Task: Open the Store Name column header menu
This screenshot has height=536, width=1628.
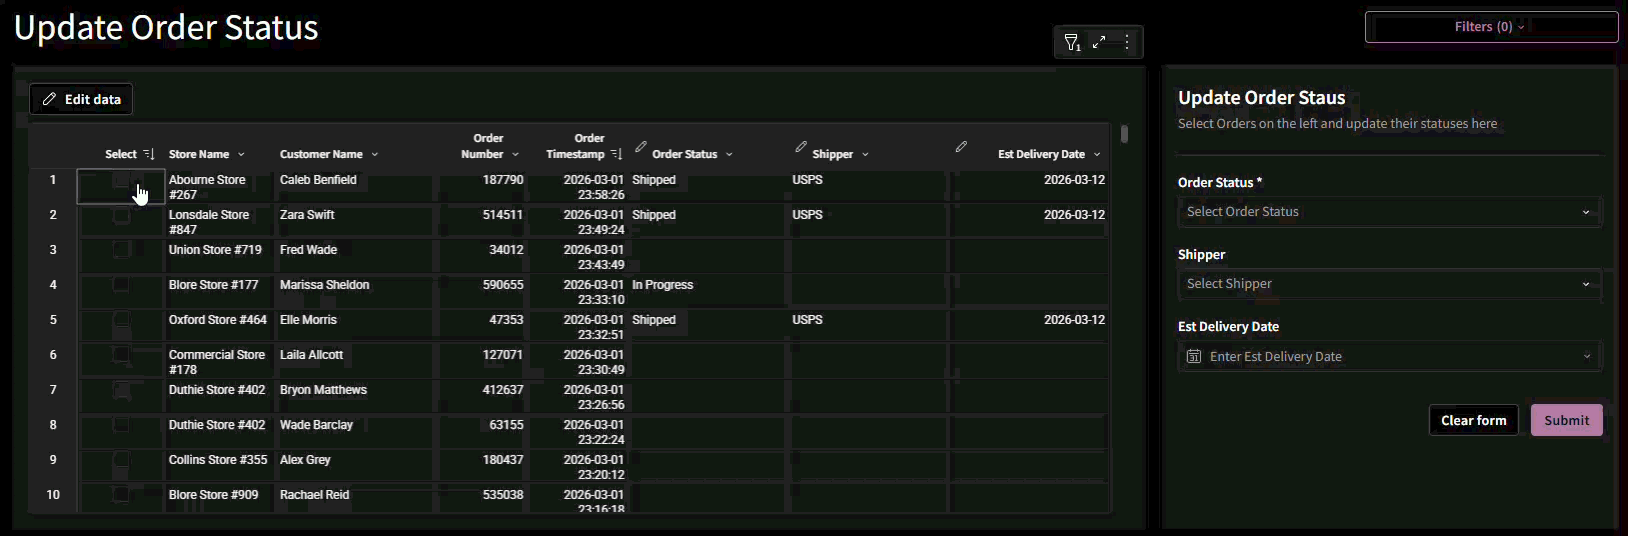Action: click(241, 155)
